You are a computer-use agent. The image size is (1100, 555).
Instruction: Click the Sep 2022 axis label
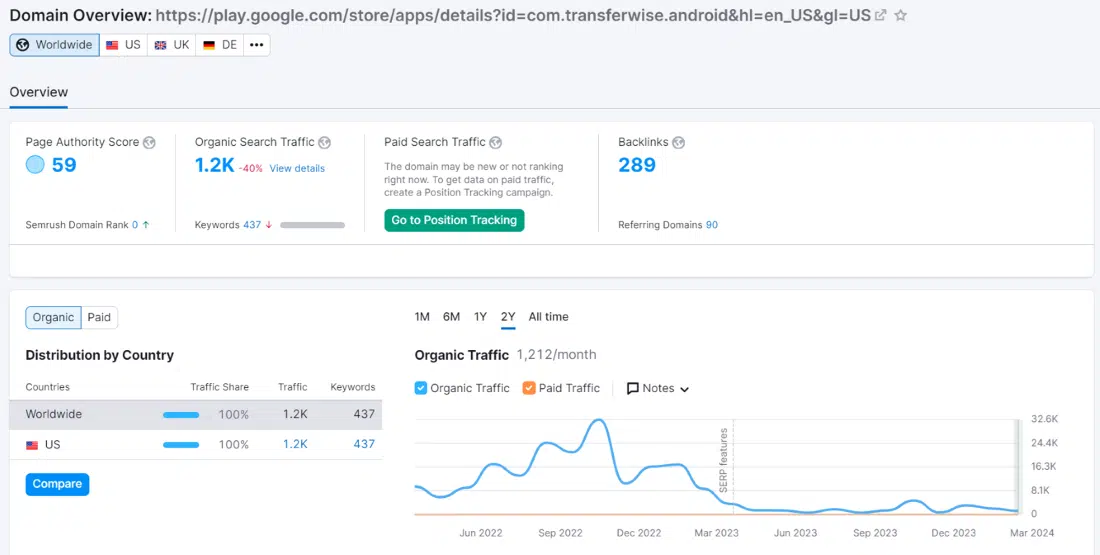(561, 533)
